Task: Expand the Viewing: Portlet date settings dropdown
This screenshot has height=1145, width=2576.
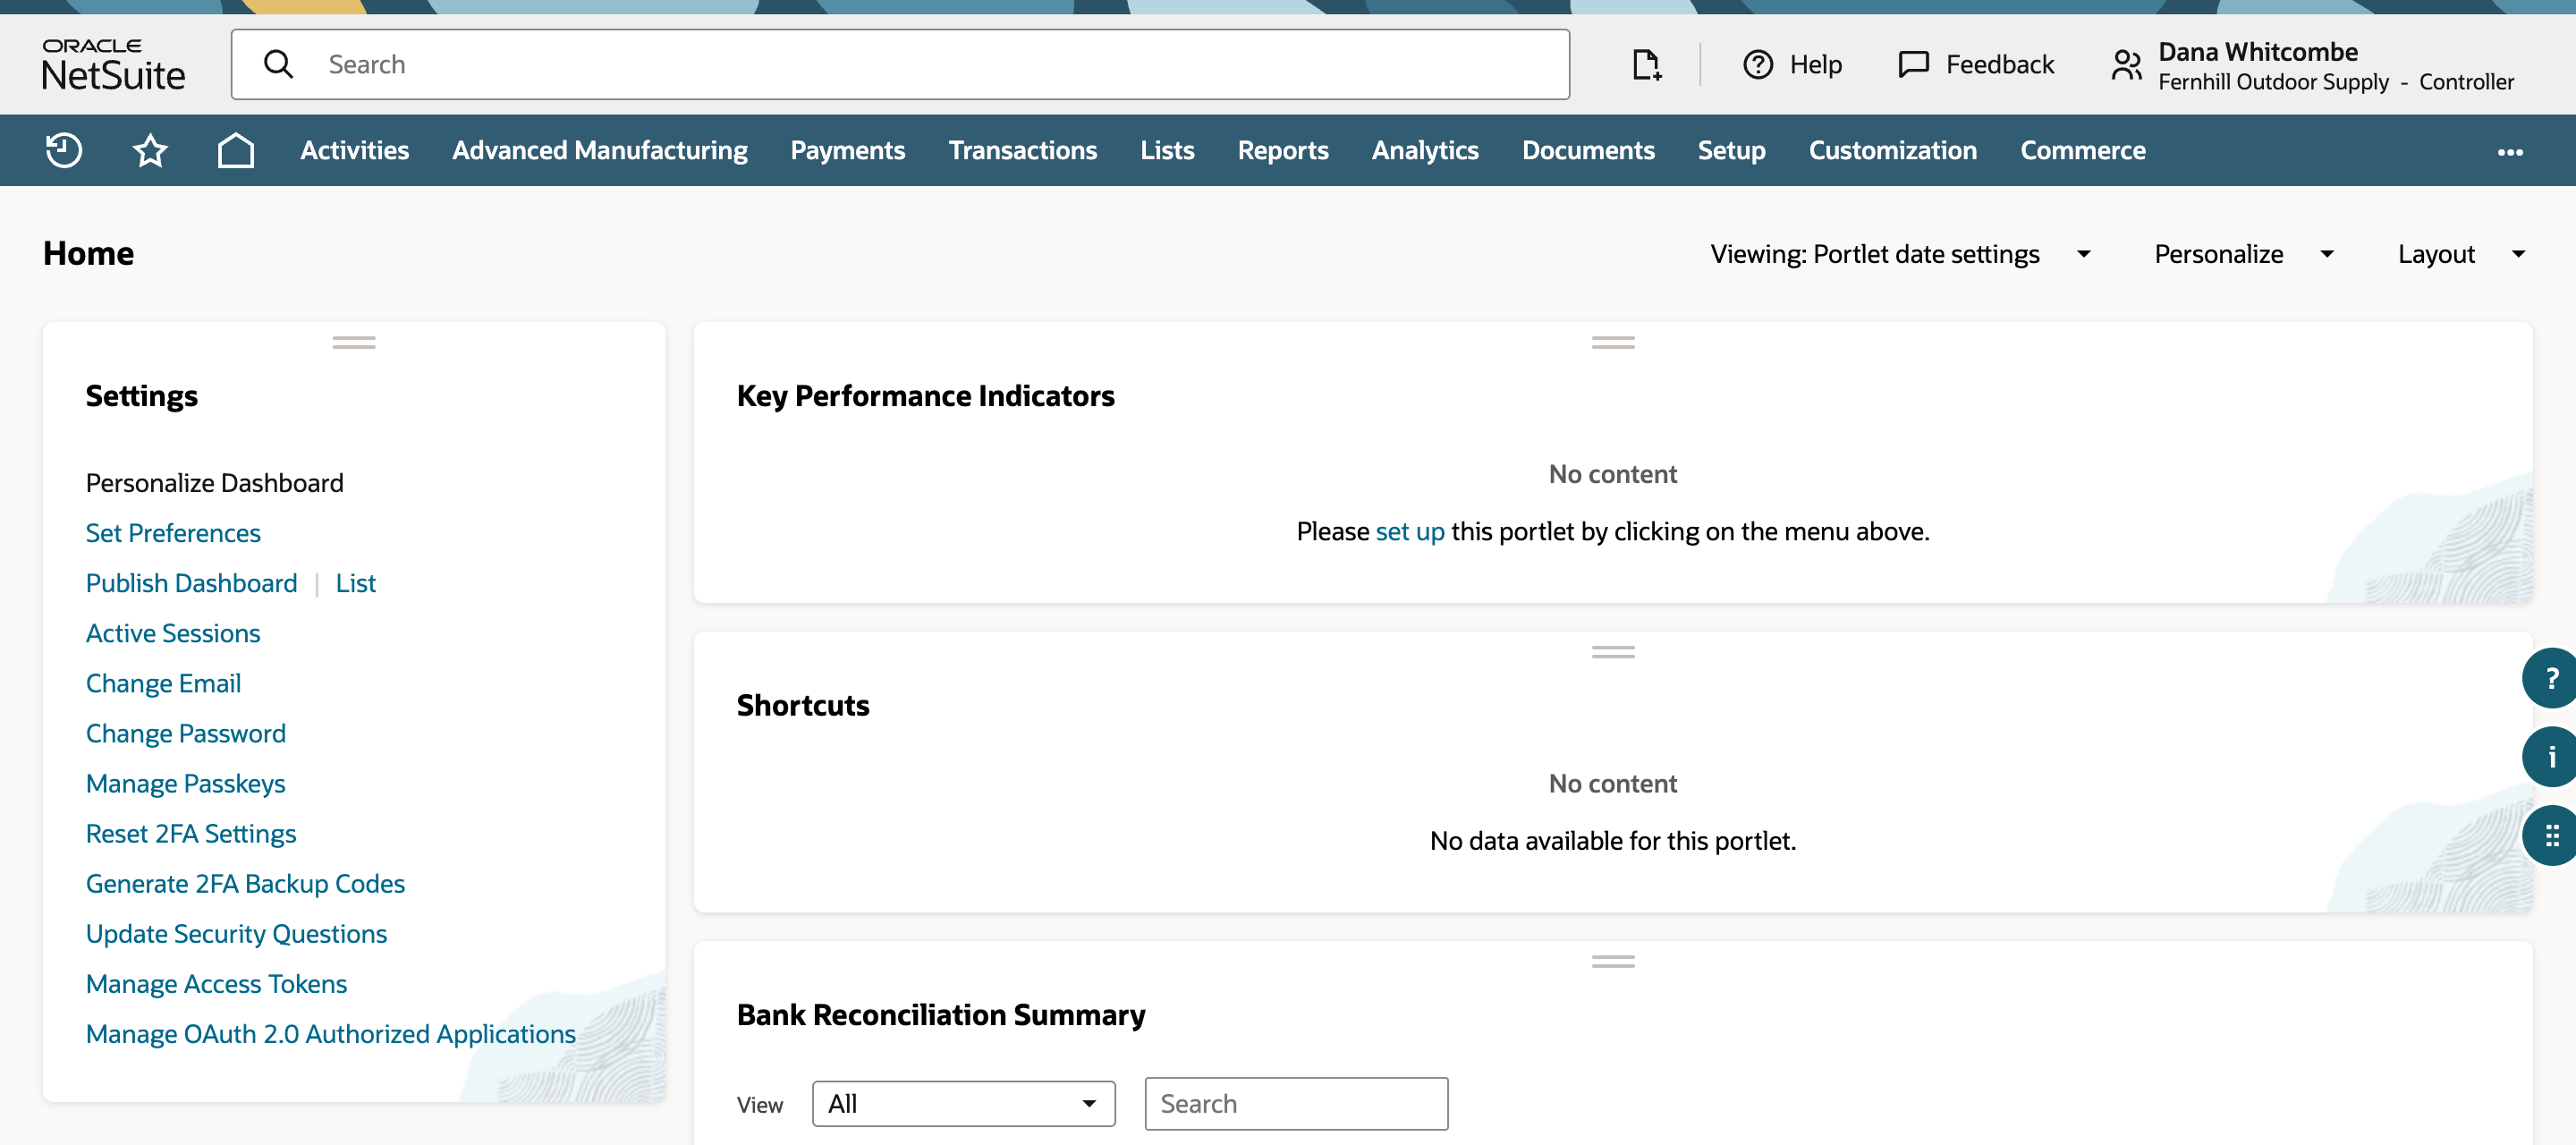Action: click(x=1900, y=254)
